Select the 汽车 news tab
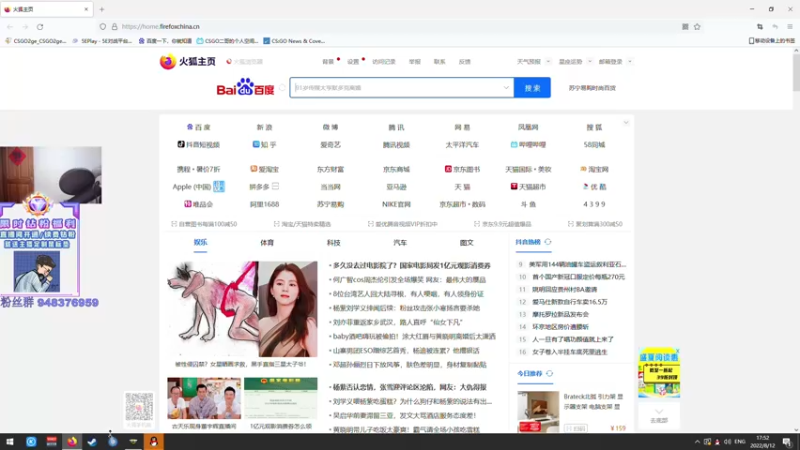 click(x=400, y=243)
